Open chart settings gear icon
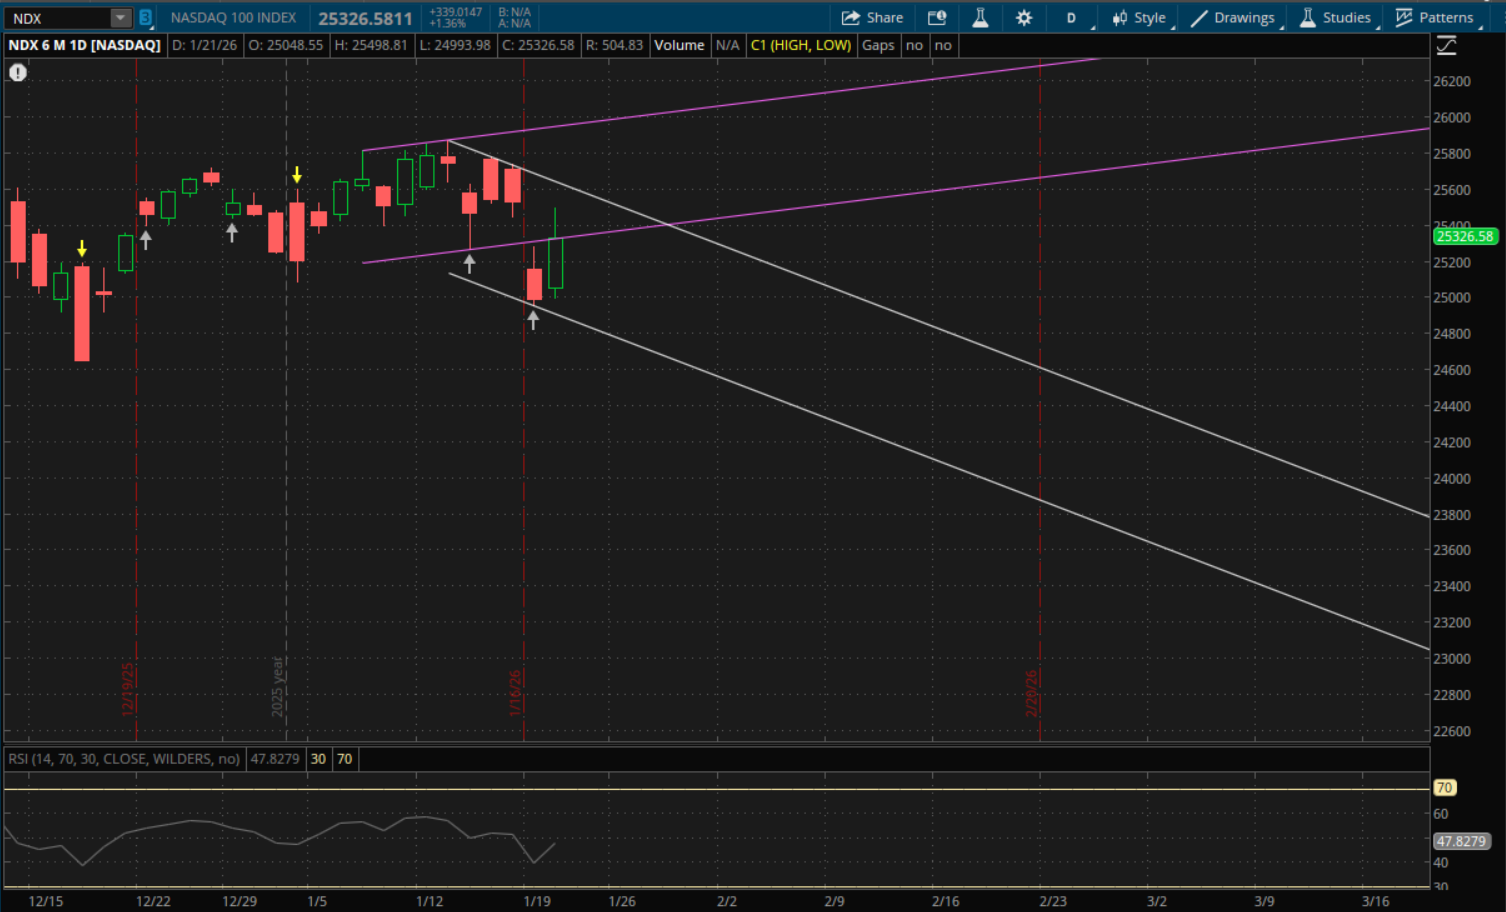Viewport: 1506px width, 912px height. click(x=1024, y=18)
